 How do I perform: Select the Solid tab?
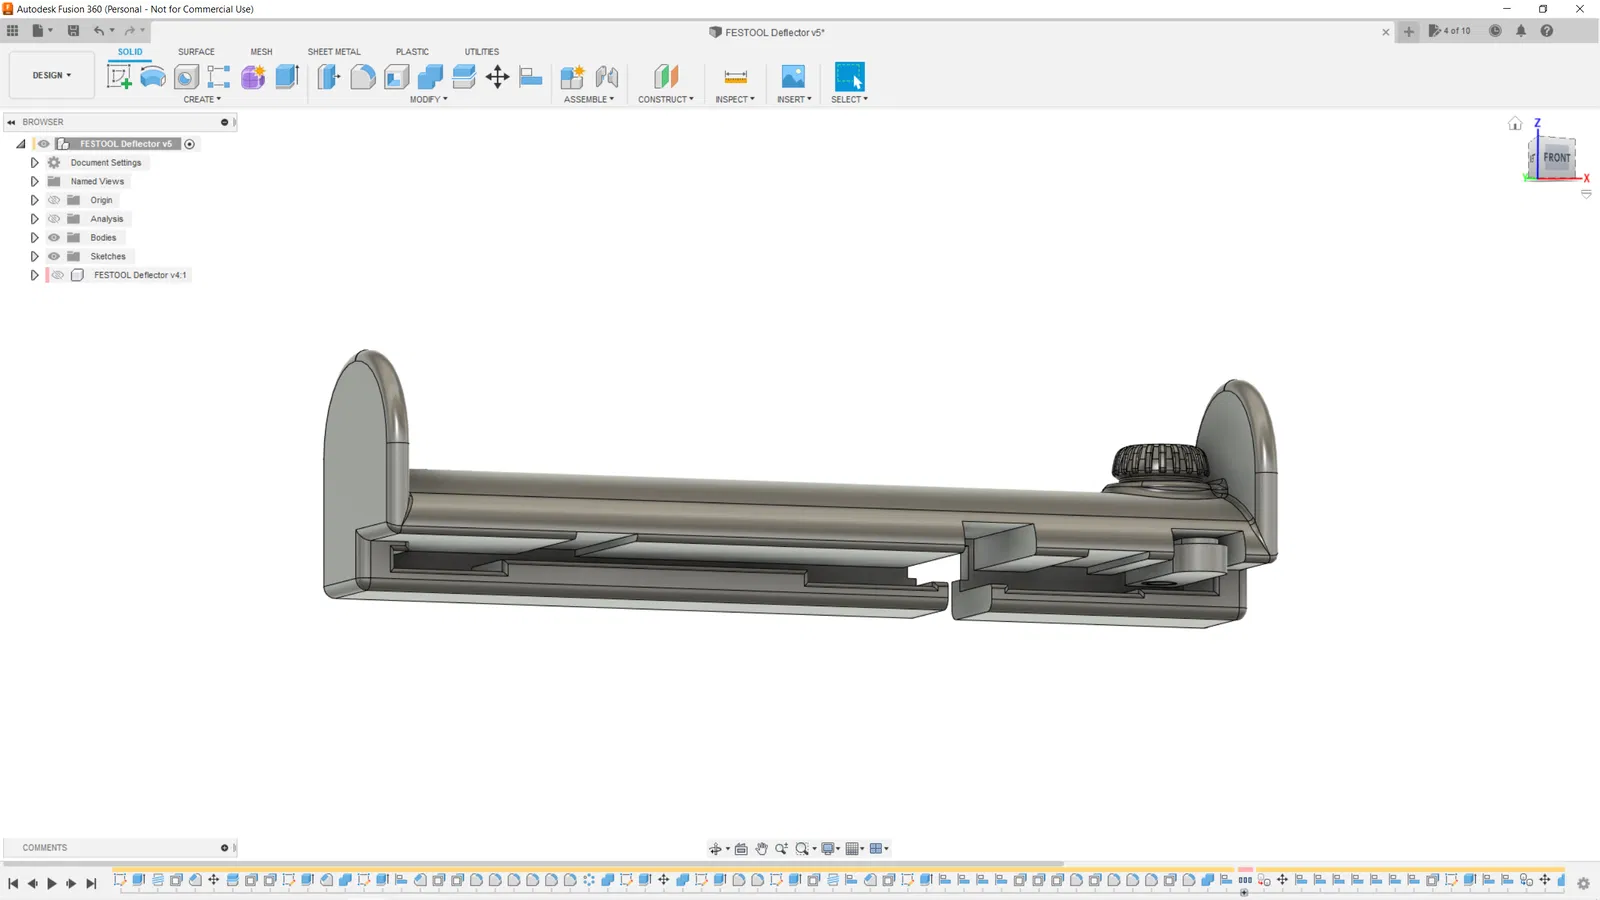(130, 52)
